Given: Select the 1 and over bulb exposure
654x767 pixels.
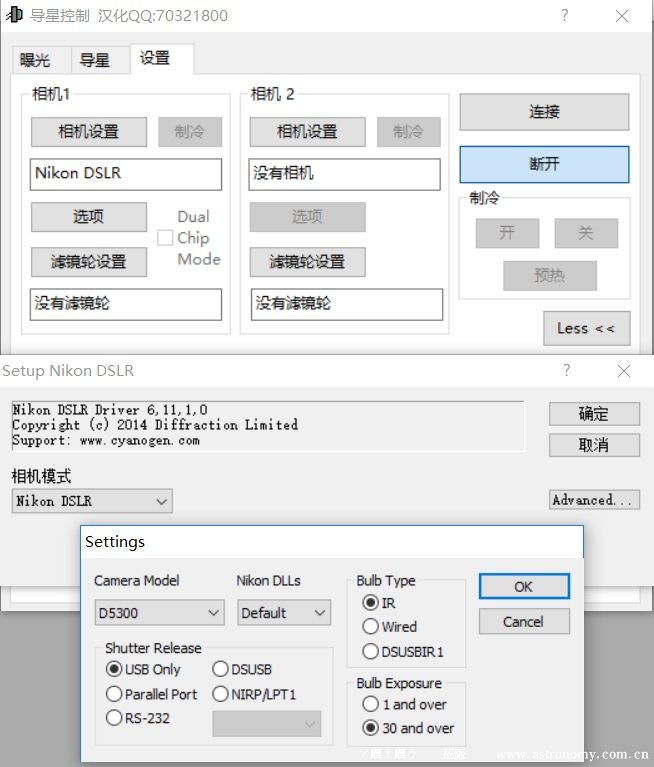Looking at the screenshot, I should click(371, 704).
